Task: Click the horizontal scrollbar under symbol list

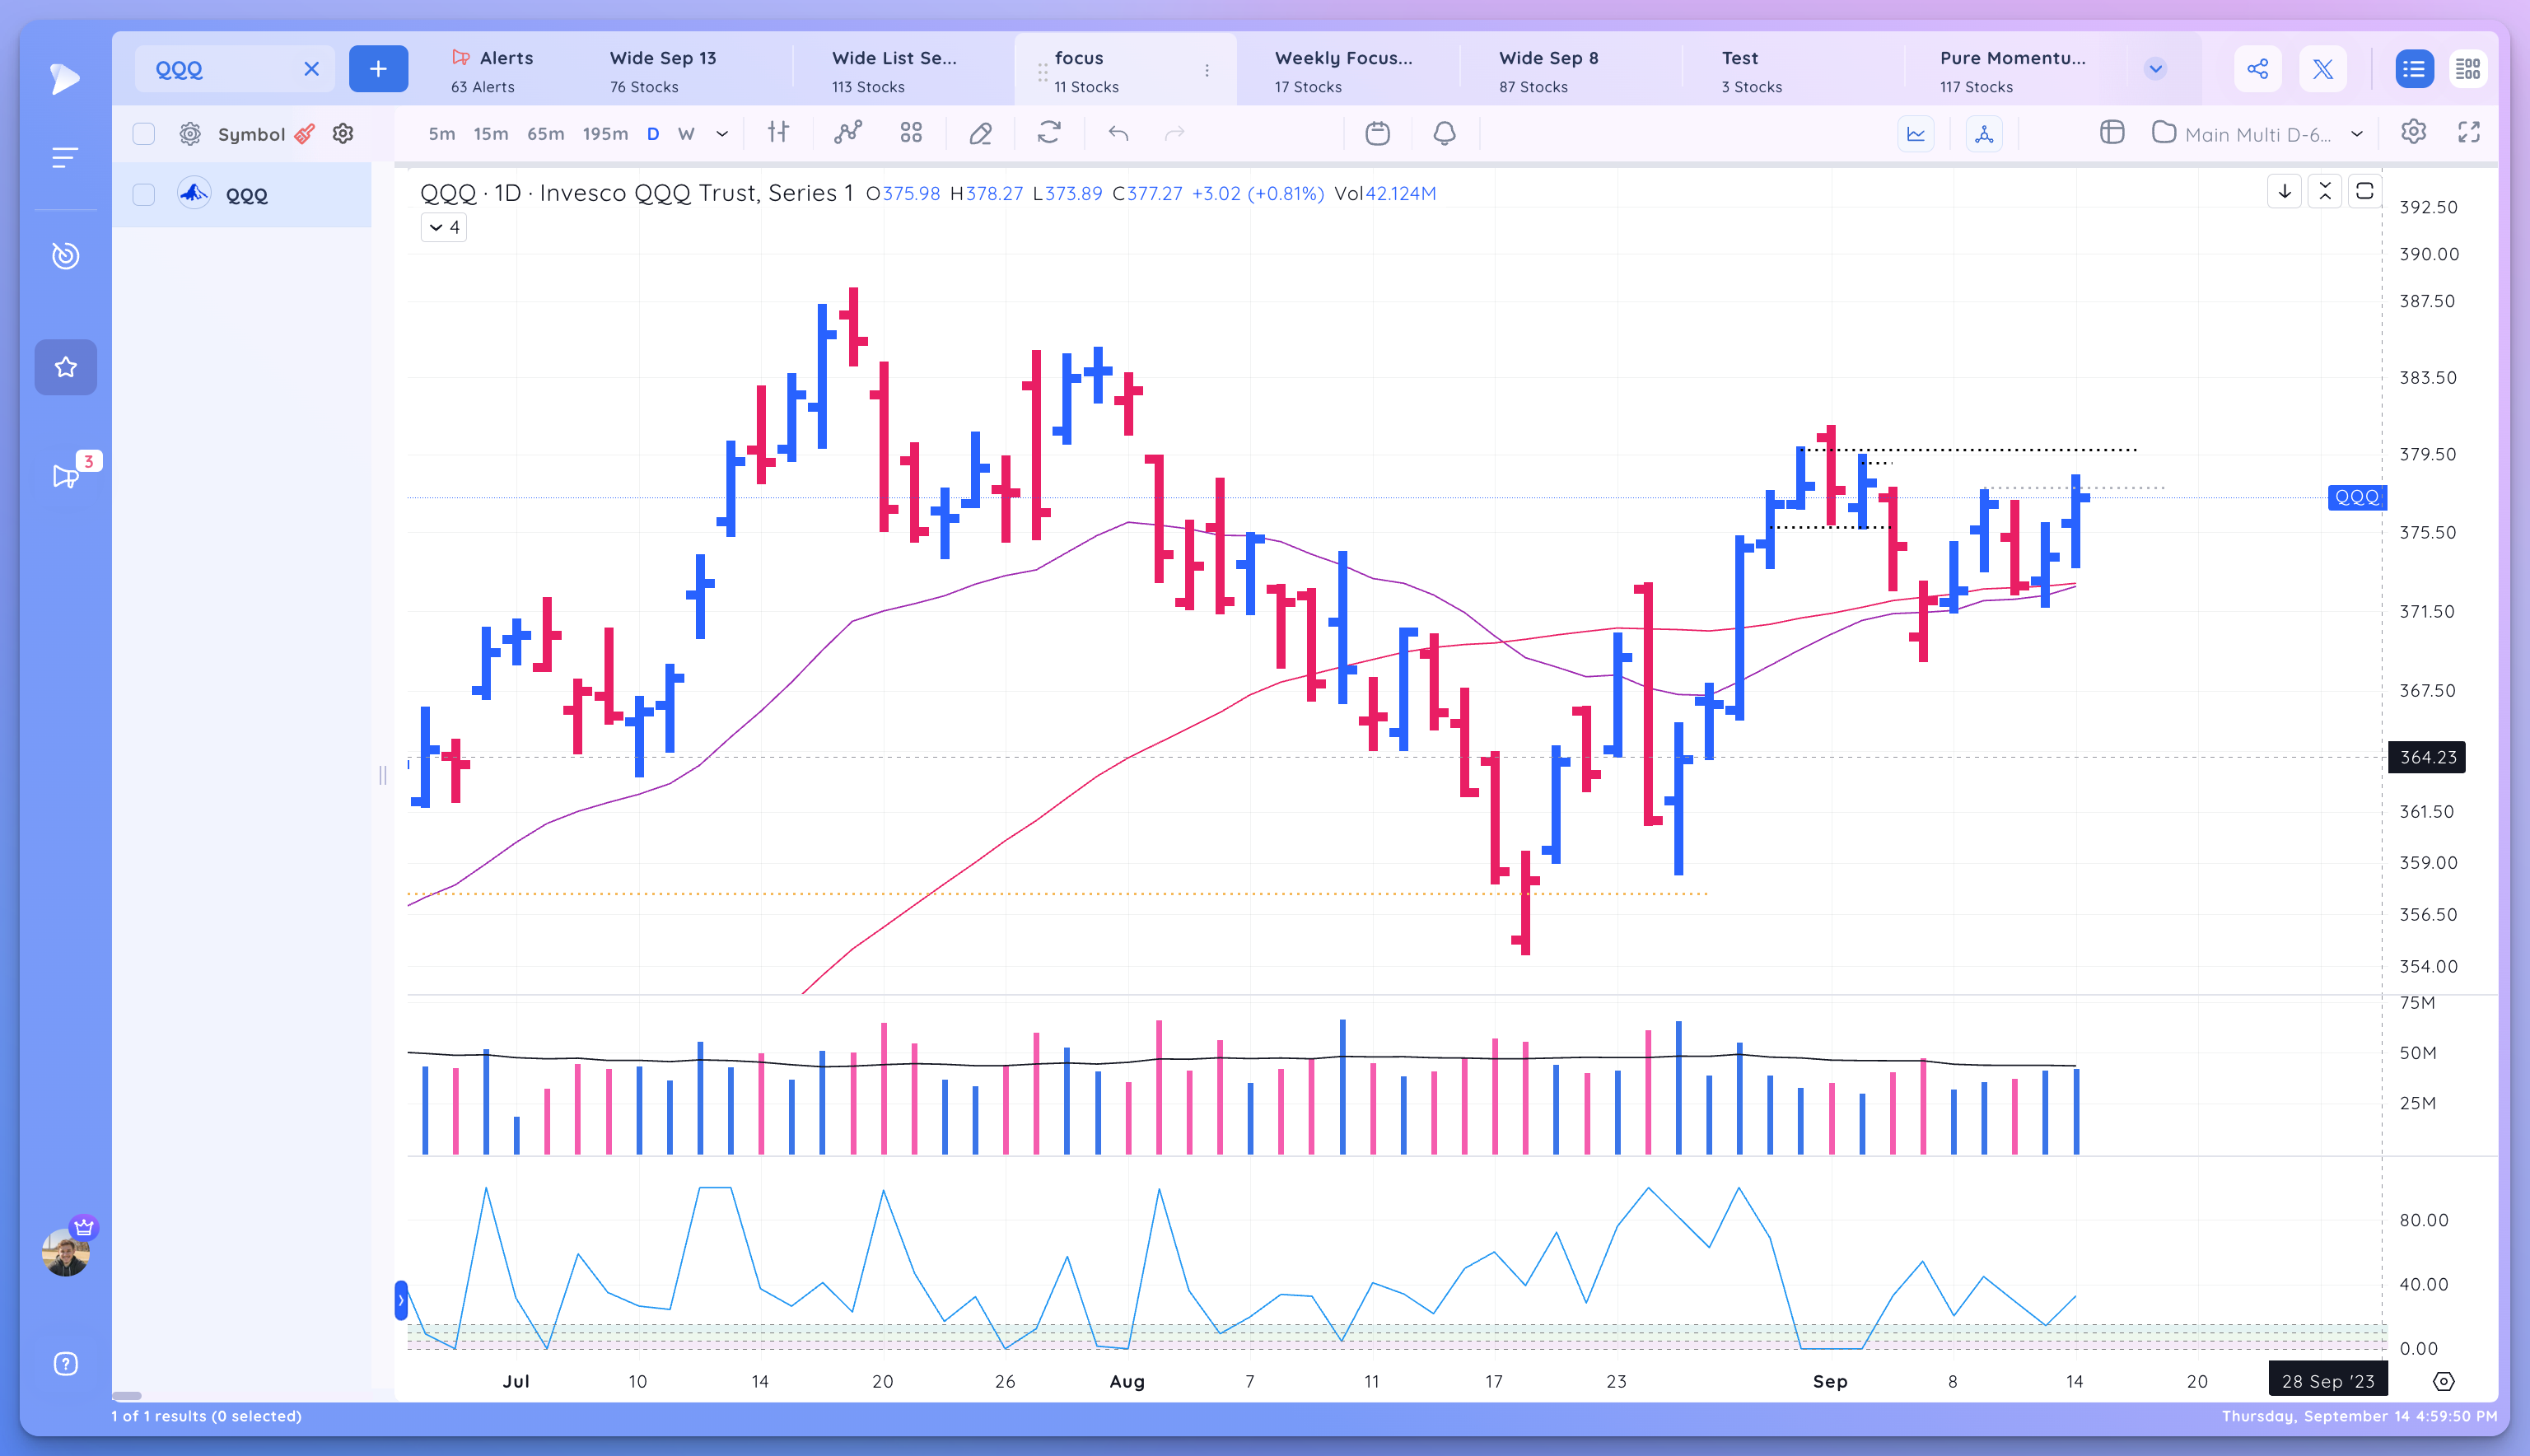Action: (126, 1395)
